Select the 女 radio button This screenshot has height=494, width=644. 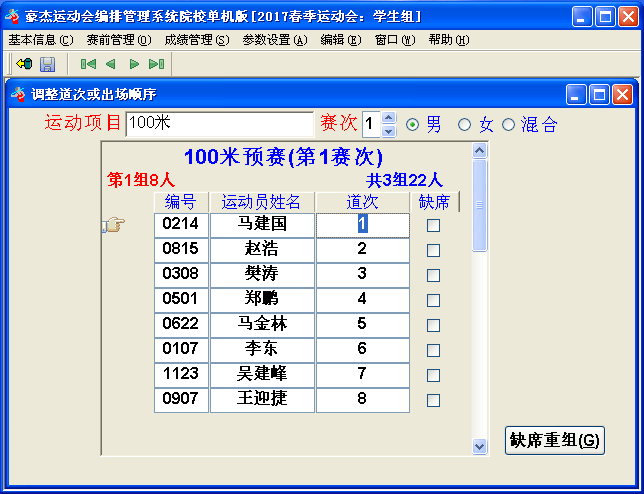(464, 125)
